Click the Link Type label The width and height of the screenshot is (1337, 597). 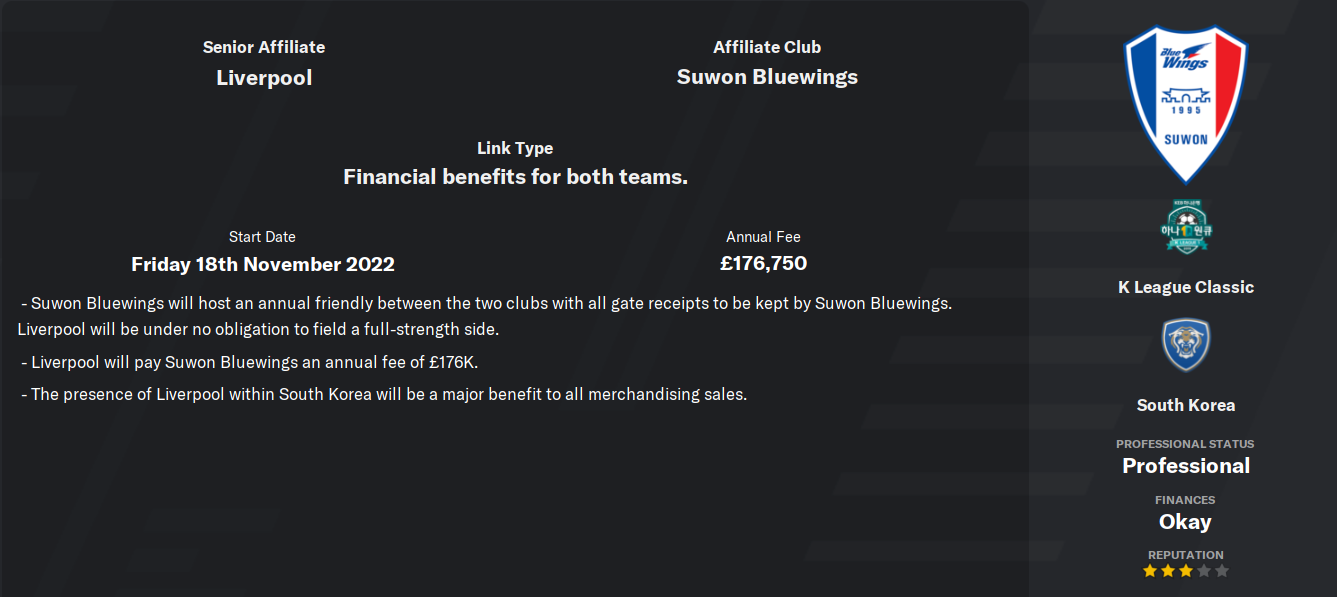pos(515,148)
